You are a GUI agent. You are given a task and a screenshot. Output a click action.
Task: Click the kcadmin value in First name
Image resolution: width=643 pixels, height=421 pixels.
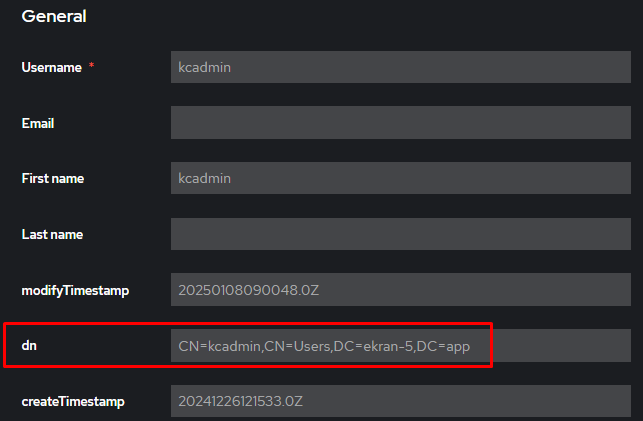click(204, 179)
